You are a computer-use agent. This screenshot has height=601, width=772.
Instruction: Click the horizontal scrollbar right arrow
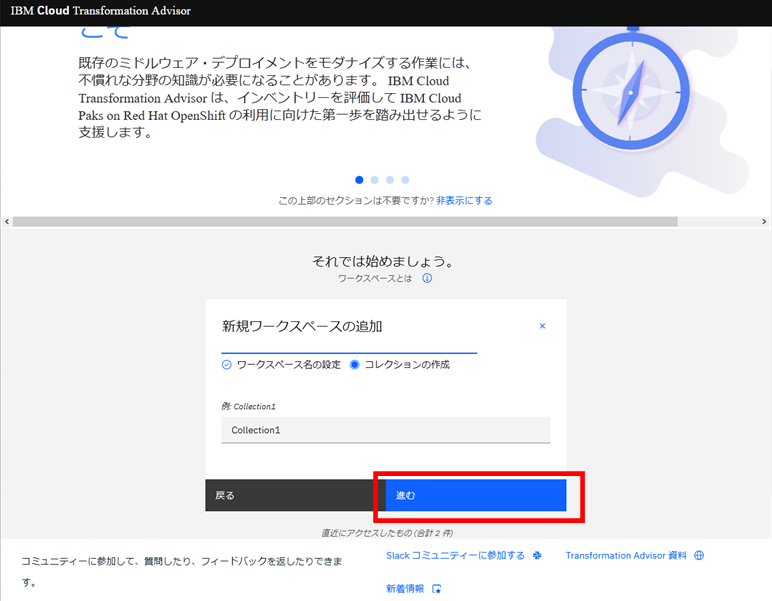point(764,221)
